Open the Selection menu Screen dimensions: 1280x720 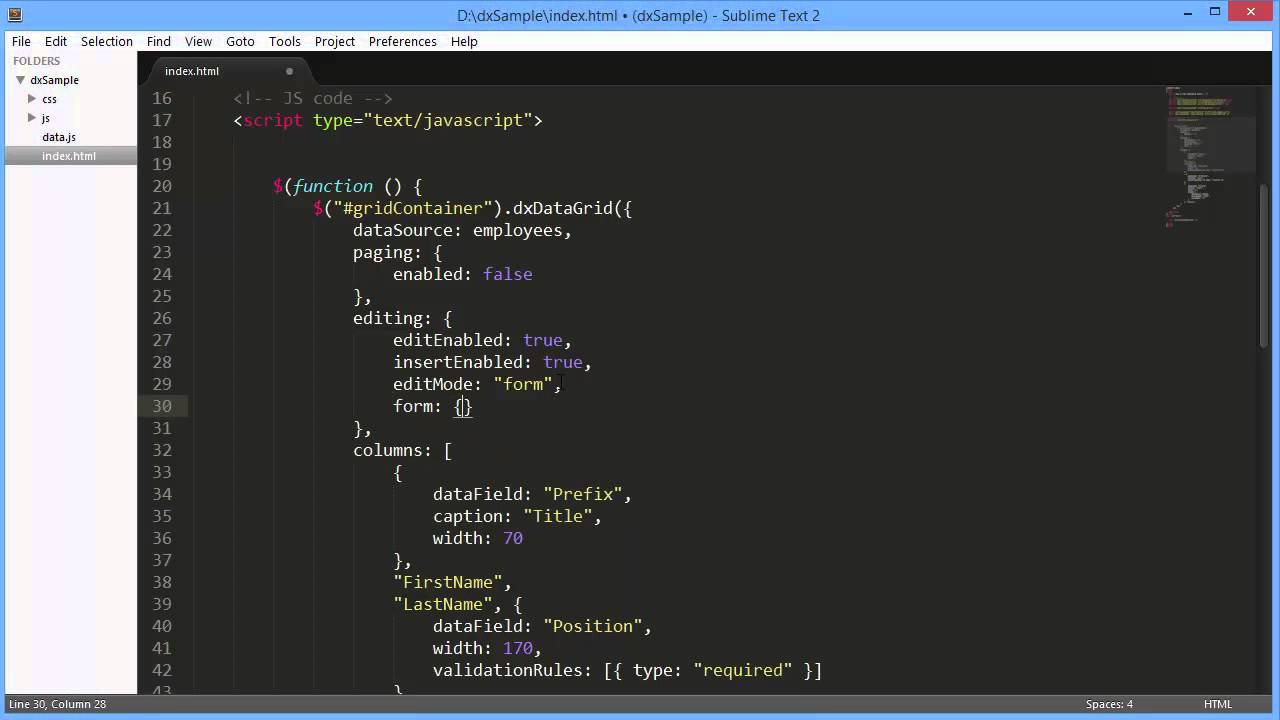coord(107,41)
